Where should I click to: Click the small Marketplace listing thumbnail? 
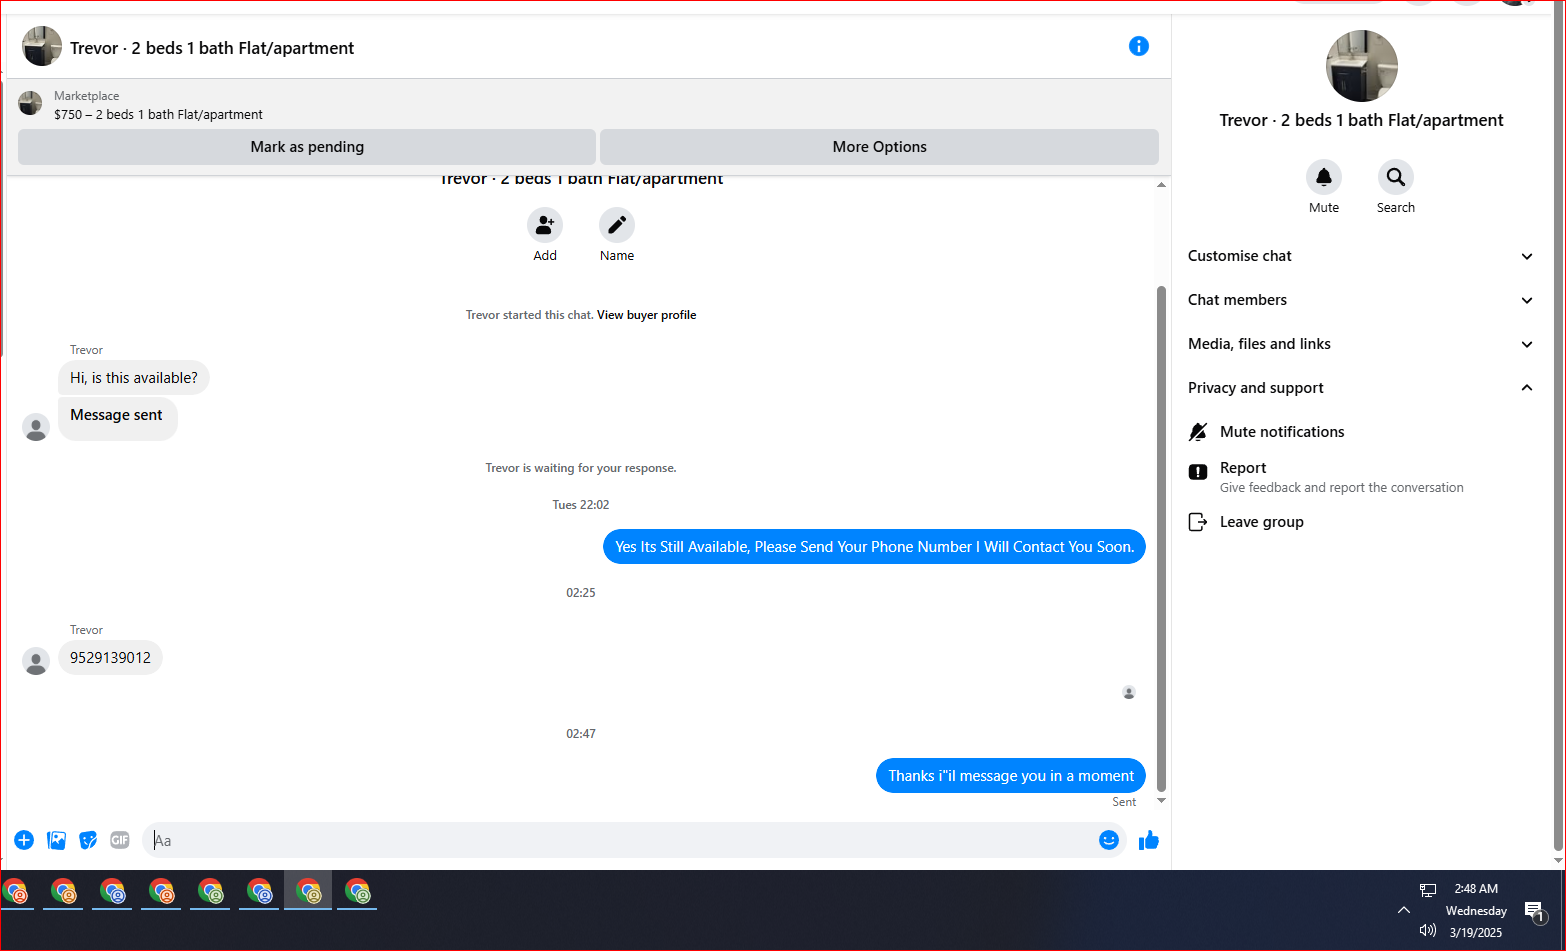point(30,103)
